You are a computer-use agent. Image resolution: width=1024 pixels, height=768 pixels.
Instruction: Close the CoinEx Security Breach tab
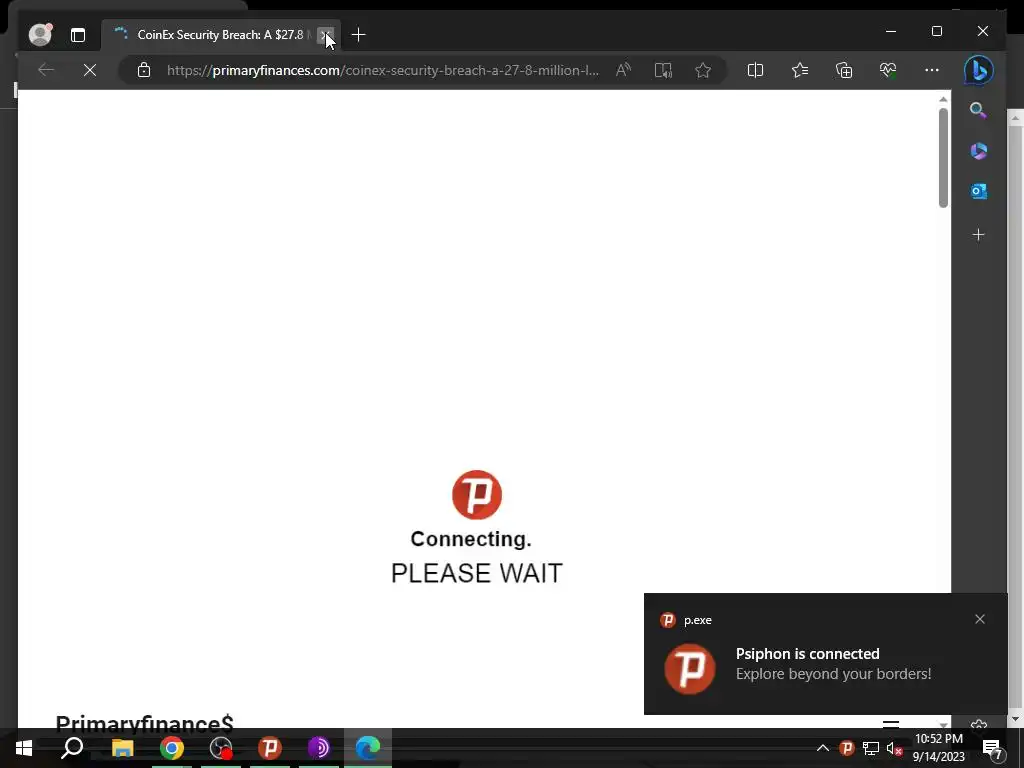tap(325, 35)
